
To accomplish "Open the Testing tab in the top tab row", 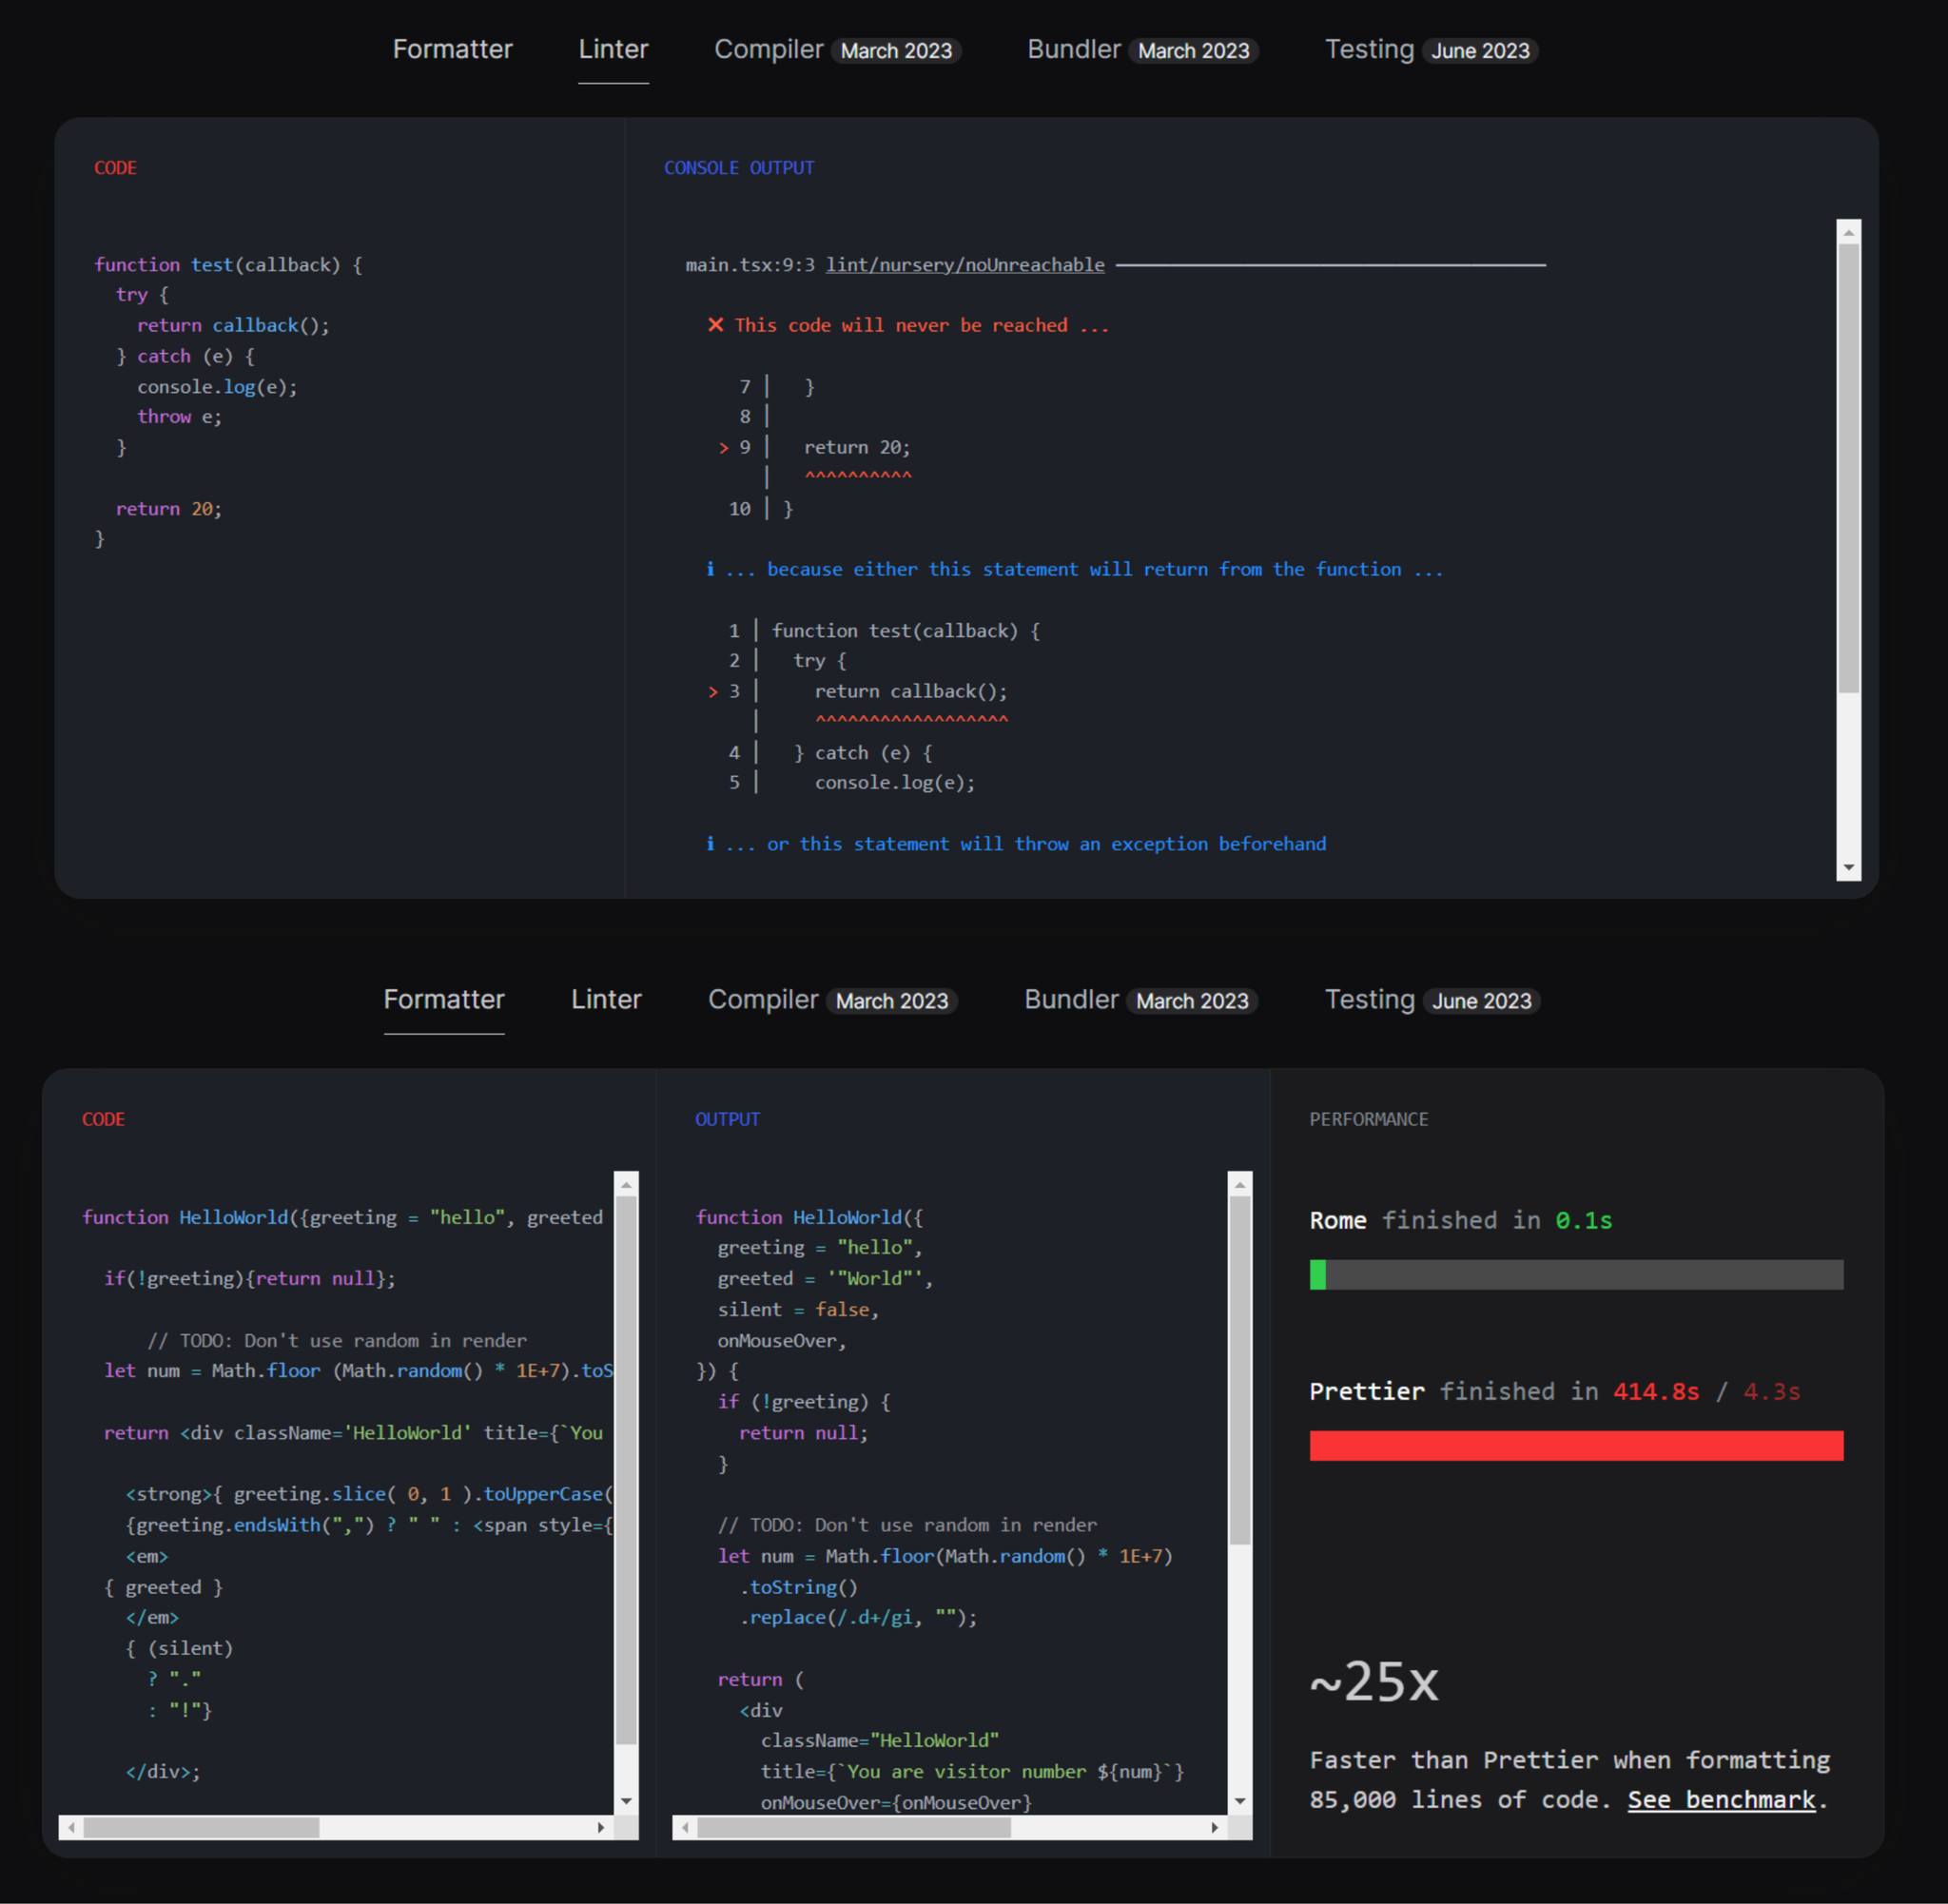I will [x=1431, y=49].
